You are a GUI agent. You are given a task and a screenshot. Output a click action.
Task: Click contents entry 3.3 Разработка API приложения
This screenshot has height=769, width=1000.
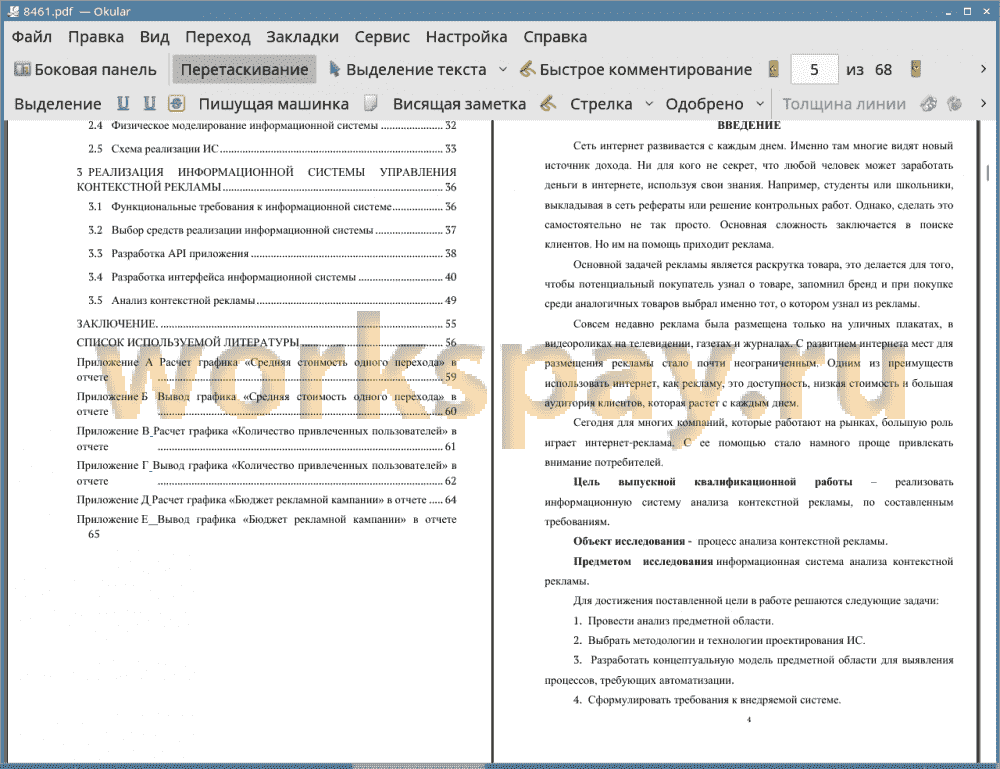(272, 254)
